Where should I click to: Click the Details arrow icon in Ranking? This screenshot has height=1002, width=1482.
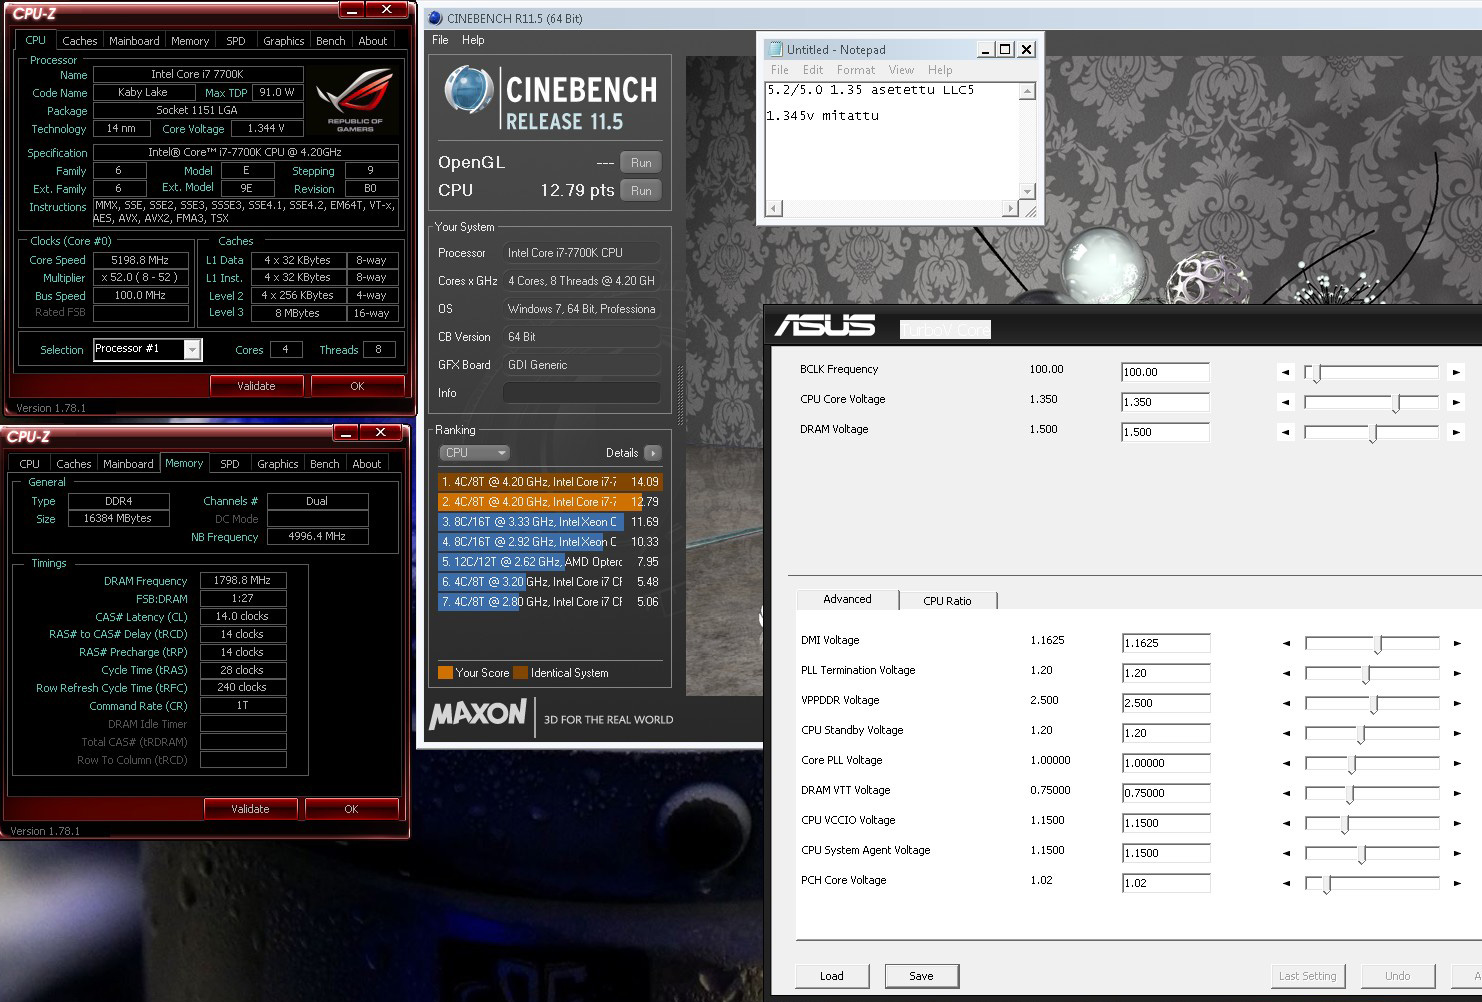point(652,453)
